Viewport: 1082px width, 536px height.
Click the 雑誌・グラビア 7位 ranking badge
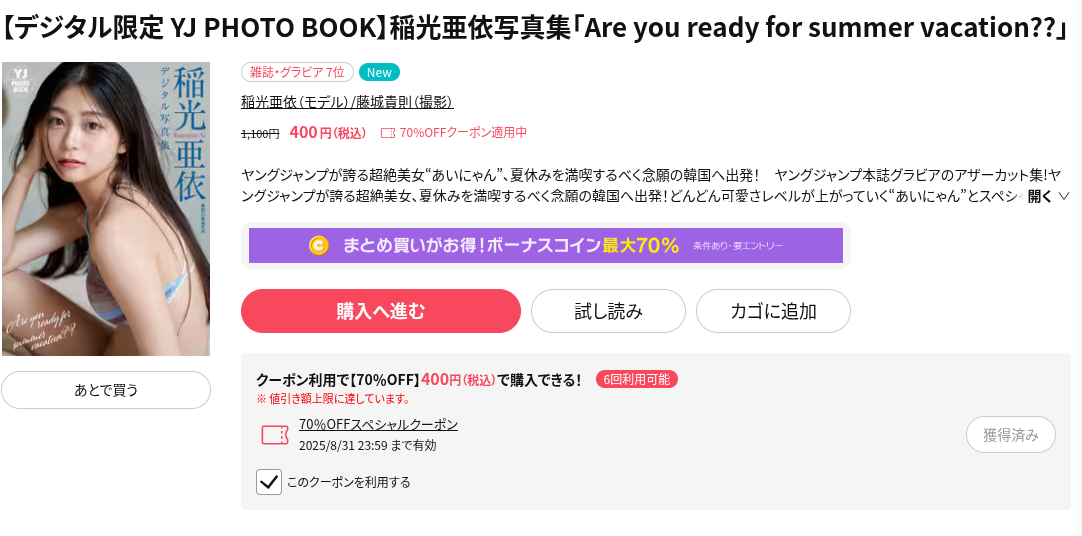[297, 72]
